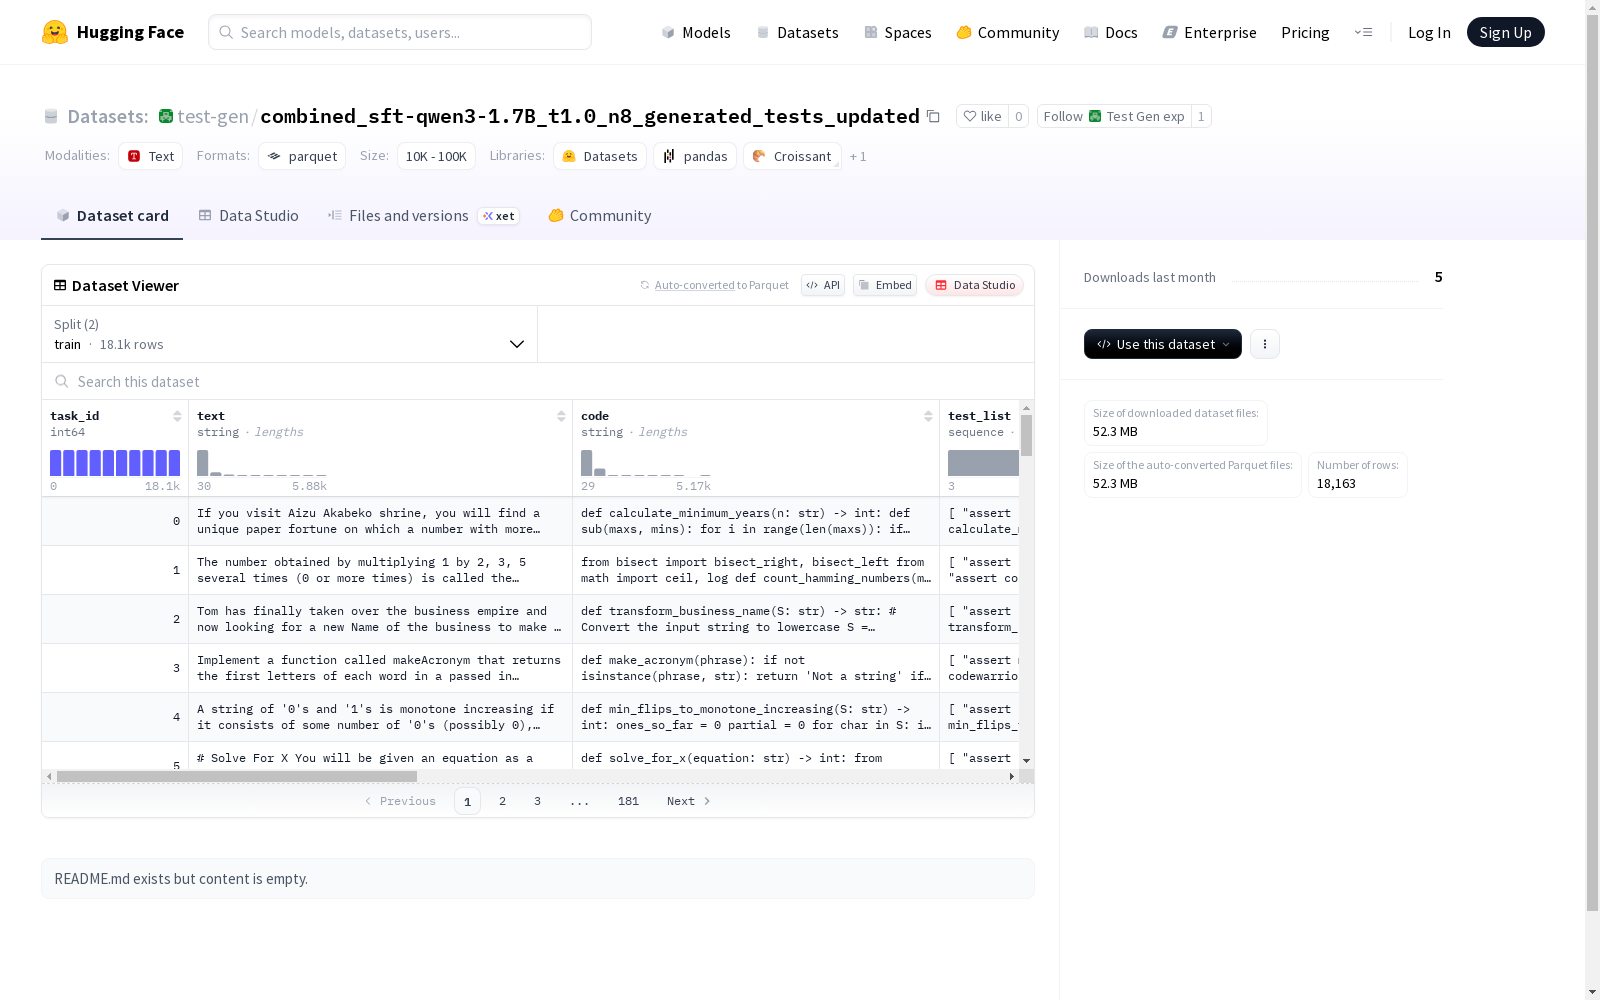Click the Next page button
This screenshot has height=1000, width=1600.
pyautogui.click(x=688, y=801)
